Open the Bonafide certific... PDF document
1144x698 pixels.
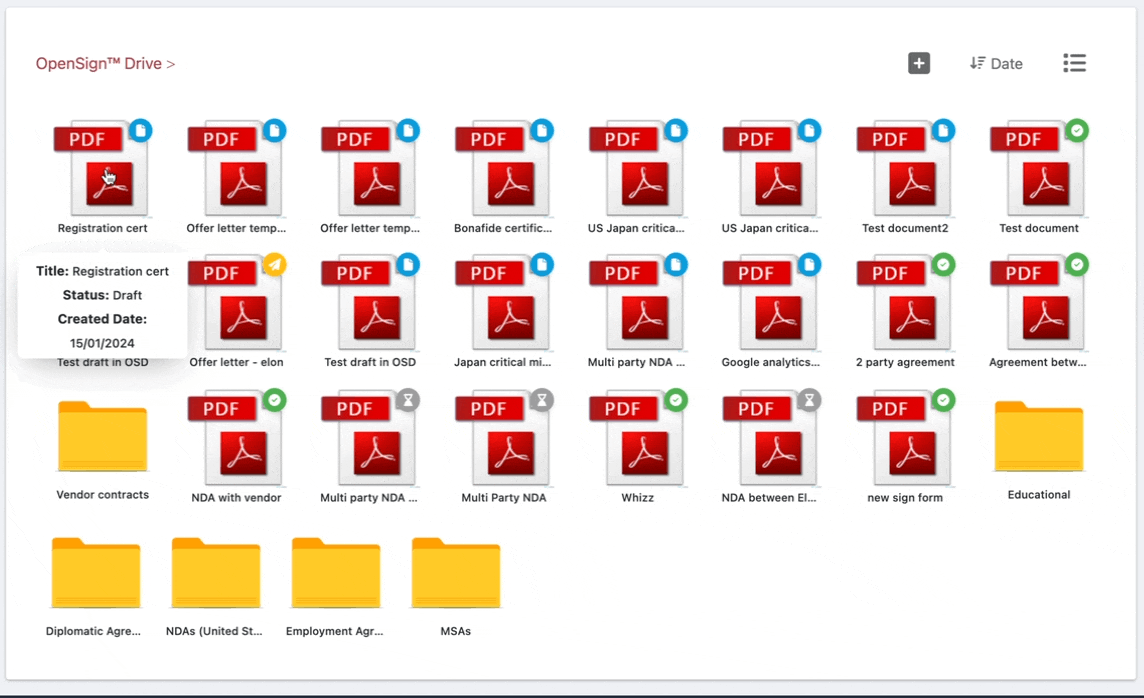(x=503, y=168)
